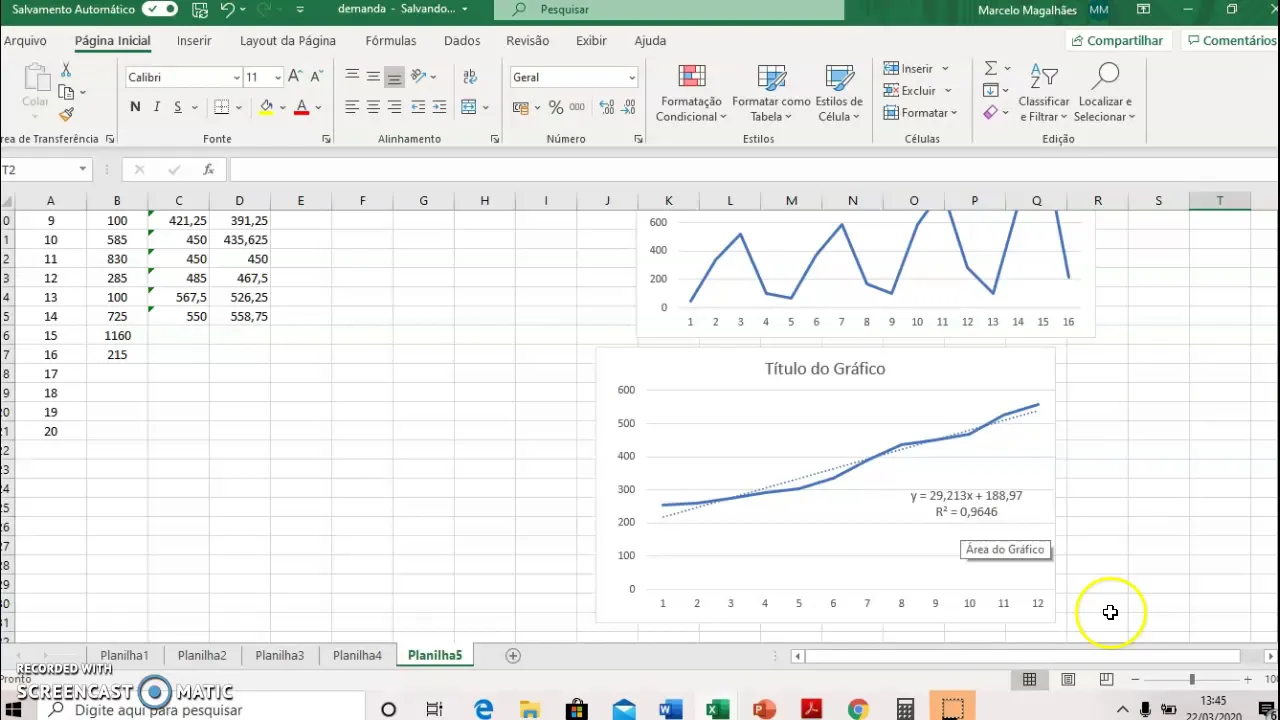The height and width of the screenshot is (720, 1280).
Task: Switch to the Exibir tab
Action: click(x=591, y=41)
